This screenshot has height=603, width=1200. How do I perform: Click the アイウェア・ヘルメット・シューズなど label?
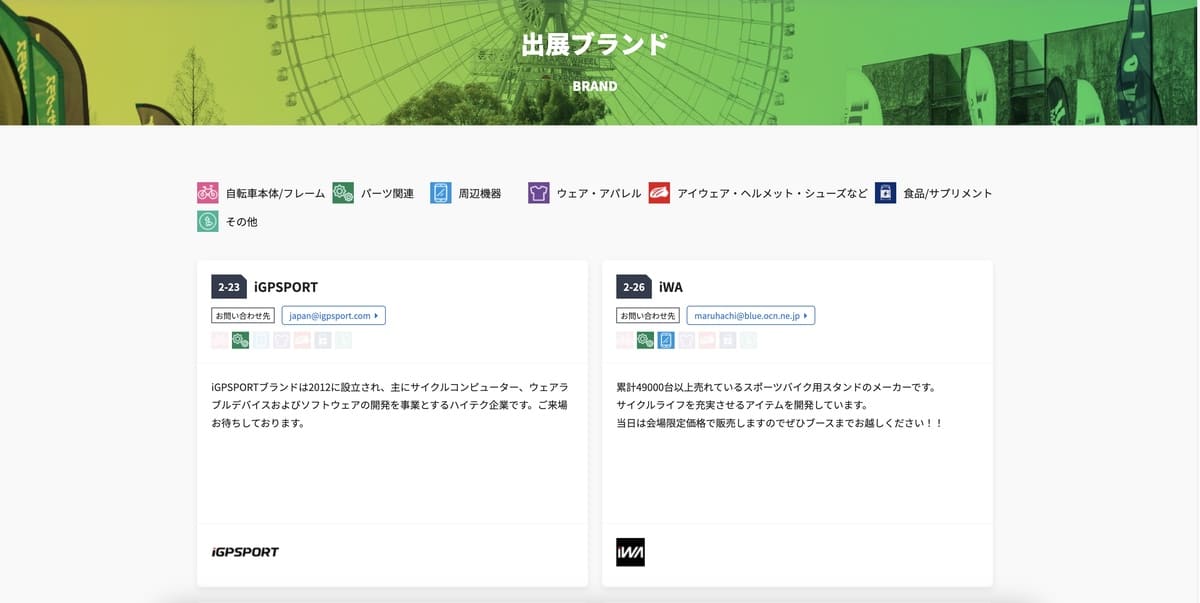point(772,193)
